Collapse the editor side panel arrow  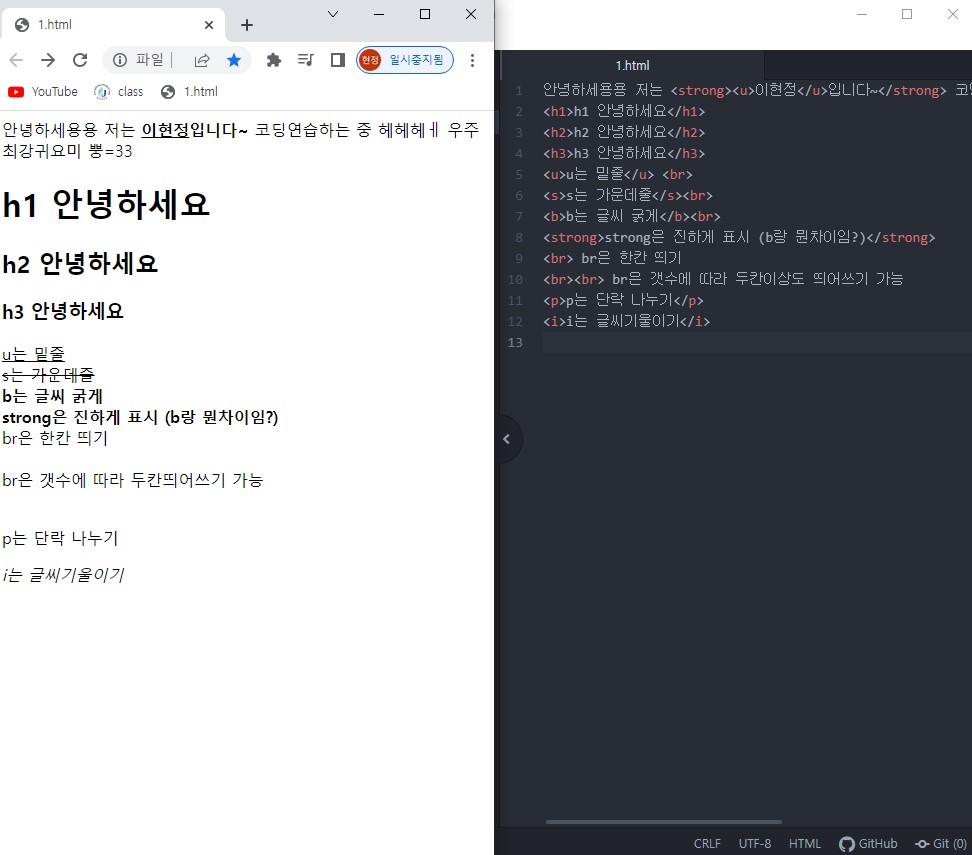pyautogui.click(x=507, y=439)
